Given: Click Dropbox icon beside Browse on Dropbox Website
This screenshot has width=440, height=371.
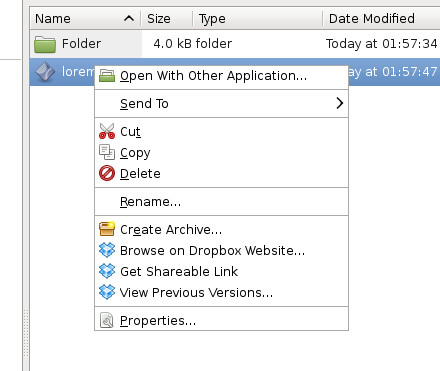Looking at the screenshot, I should (x=107, y=250).
